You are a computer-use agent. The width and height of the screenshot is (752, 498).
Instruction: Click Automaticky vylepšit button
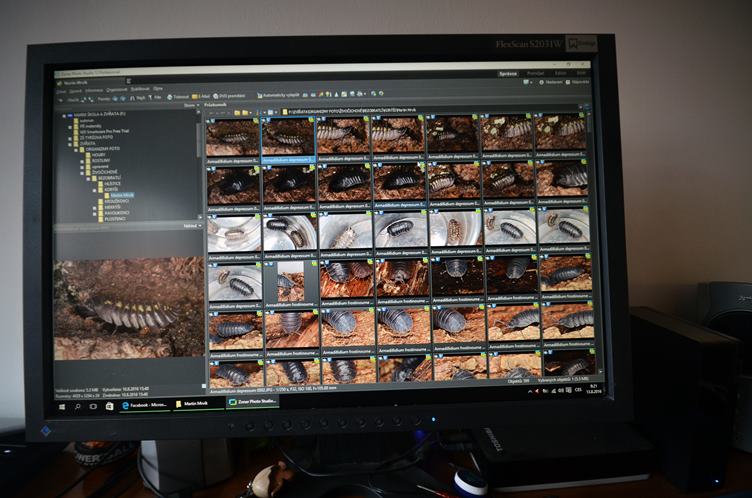tap(279, 95)
